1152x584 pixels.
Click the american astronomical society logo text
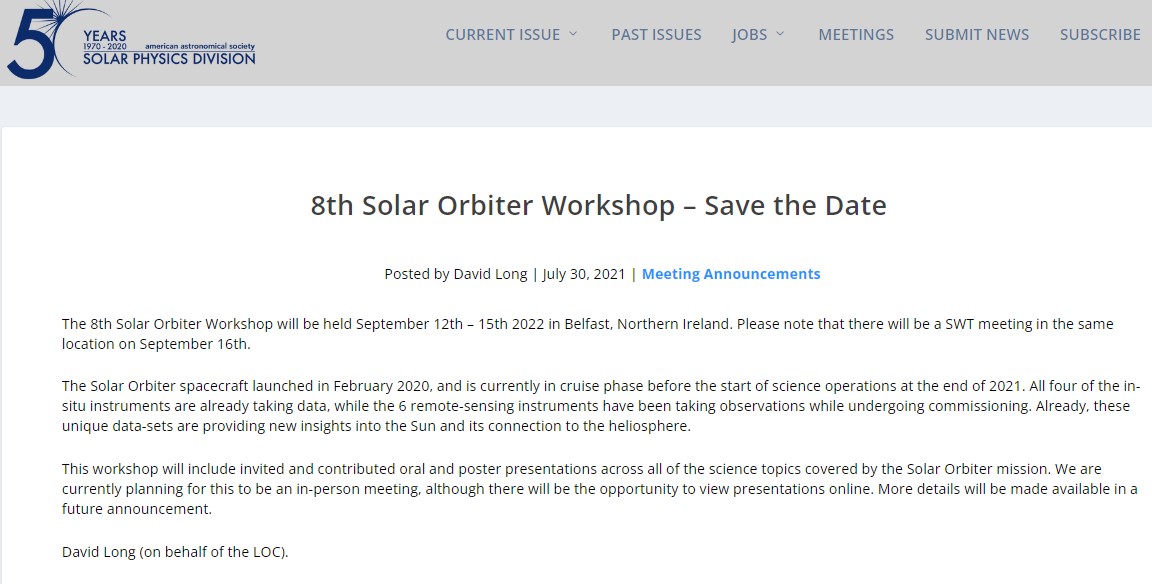point(200,47)
